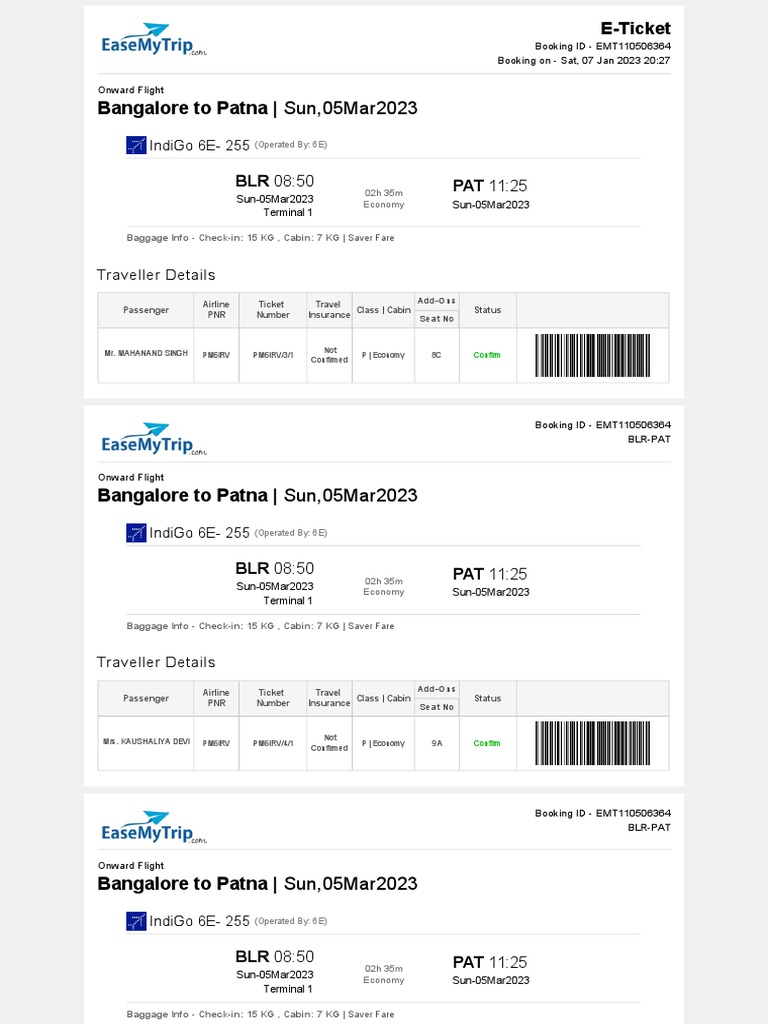Click the barcode for Mrs. Kaushaliya Devi
Image resolution: width=768 pixels, height=1024 pixels.
(x=592, y=743)
